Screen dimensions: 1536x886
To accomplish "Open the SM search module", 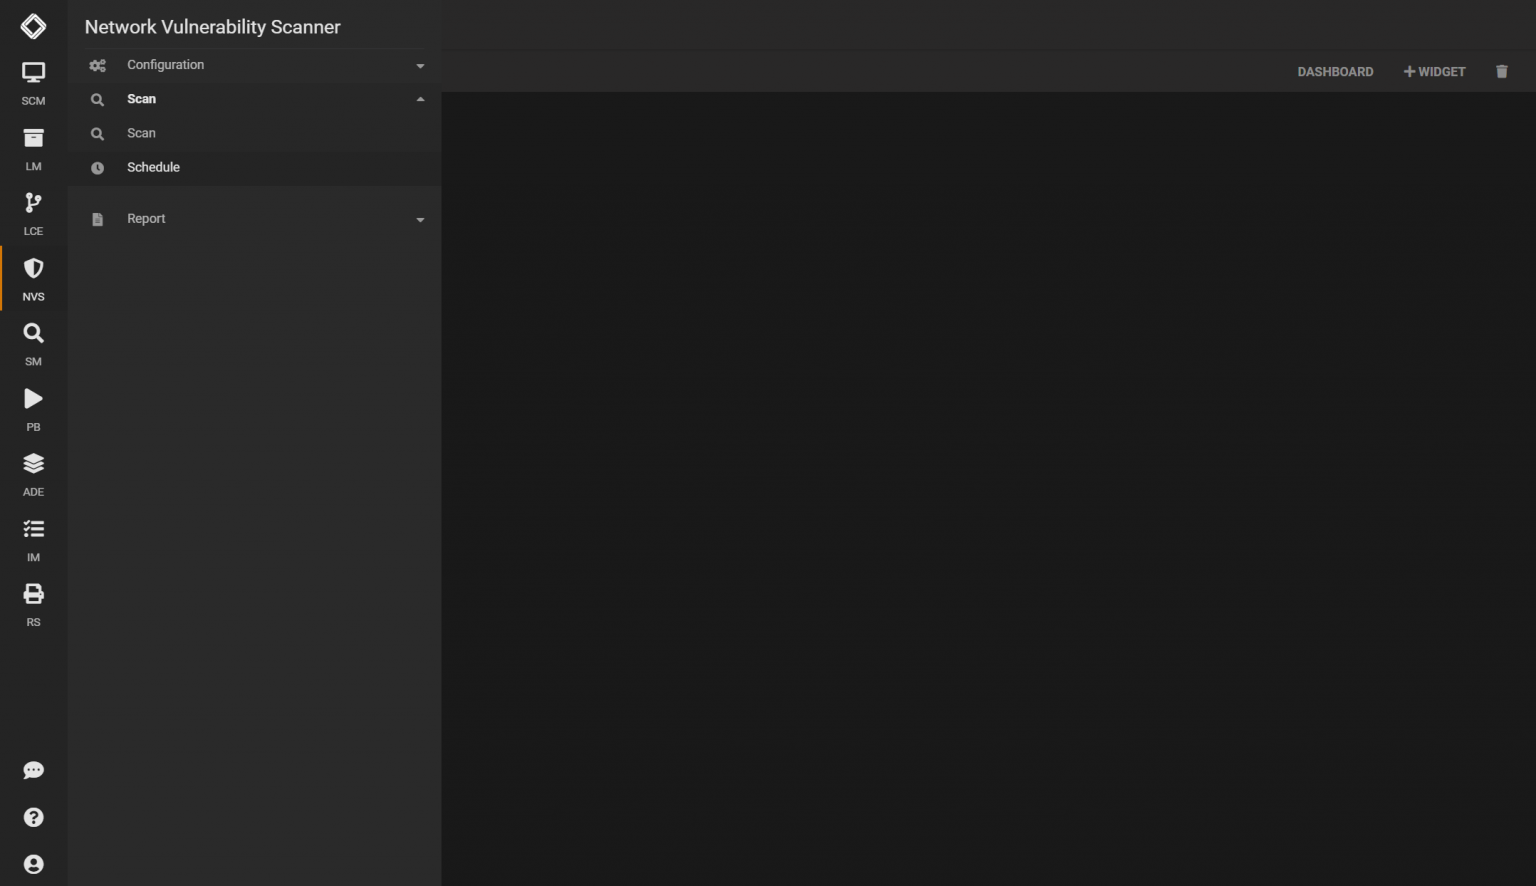I will click(x=33, y=343).
